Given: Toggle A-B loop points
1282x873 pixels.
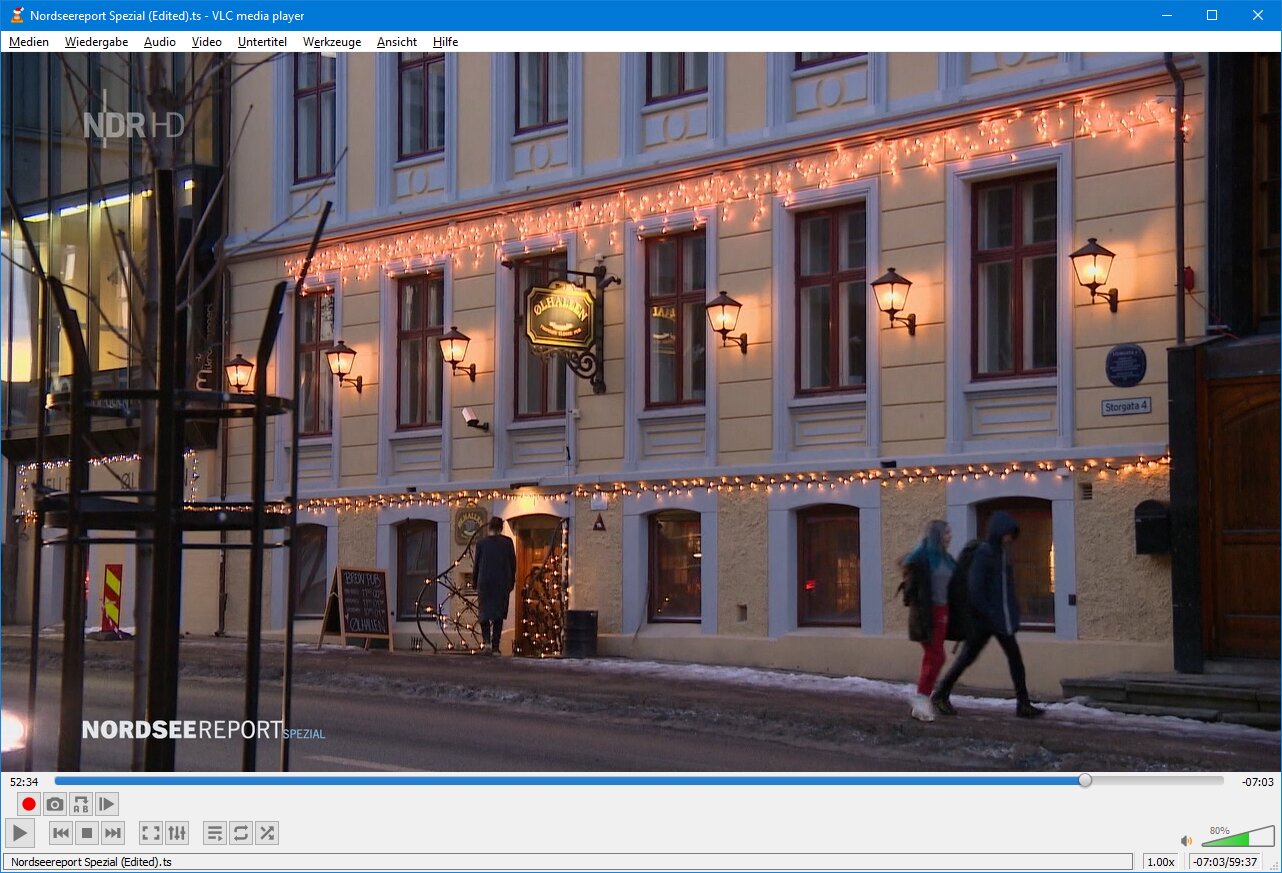Looking at the screenshot, I should (81, 804).
